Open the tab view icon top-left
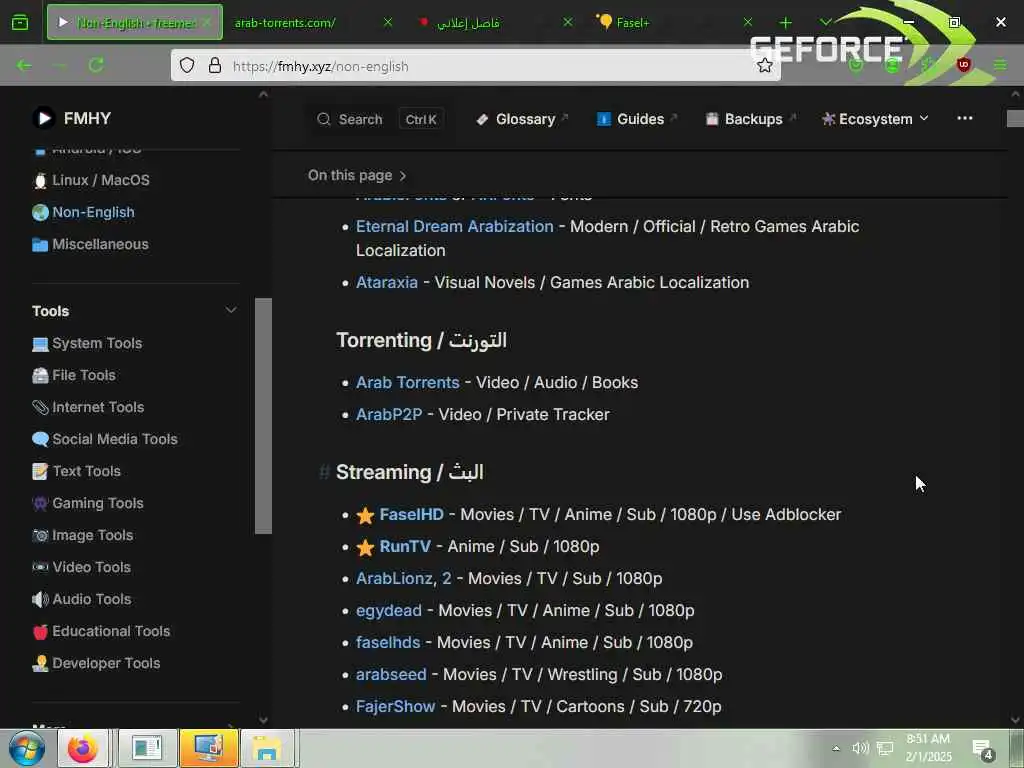Viewport: 1024px width, 768px height. click(x=20, y=23)
